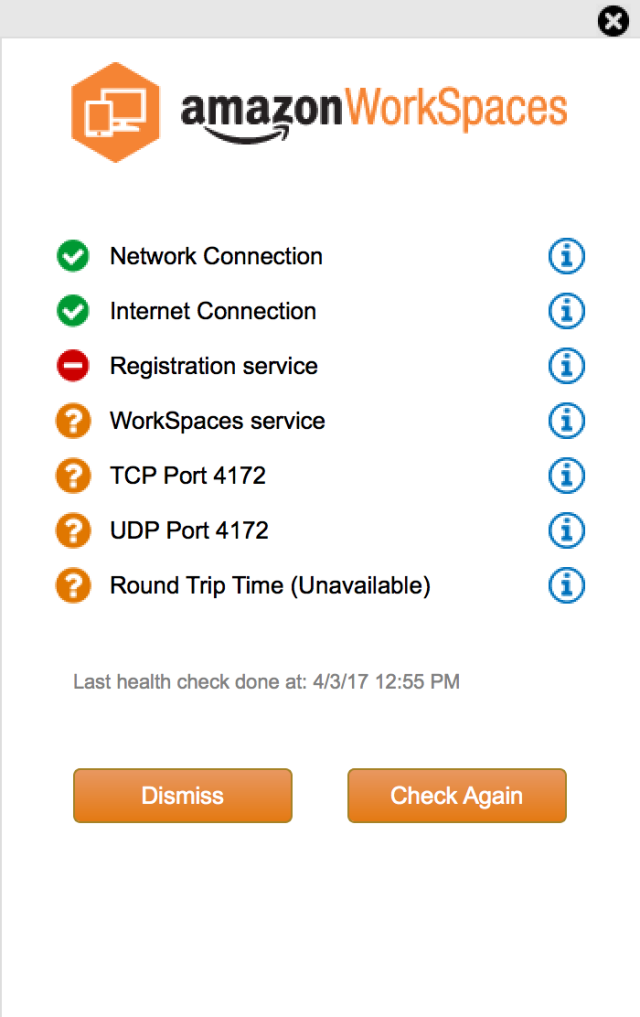The image size is (640, 1017).
Task: Select the Registration service label
Action: pyautogui.click(x=214, y=367)
